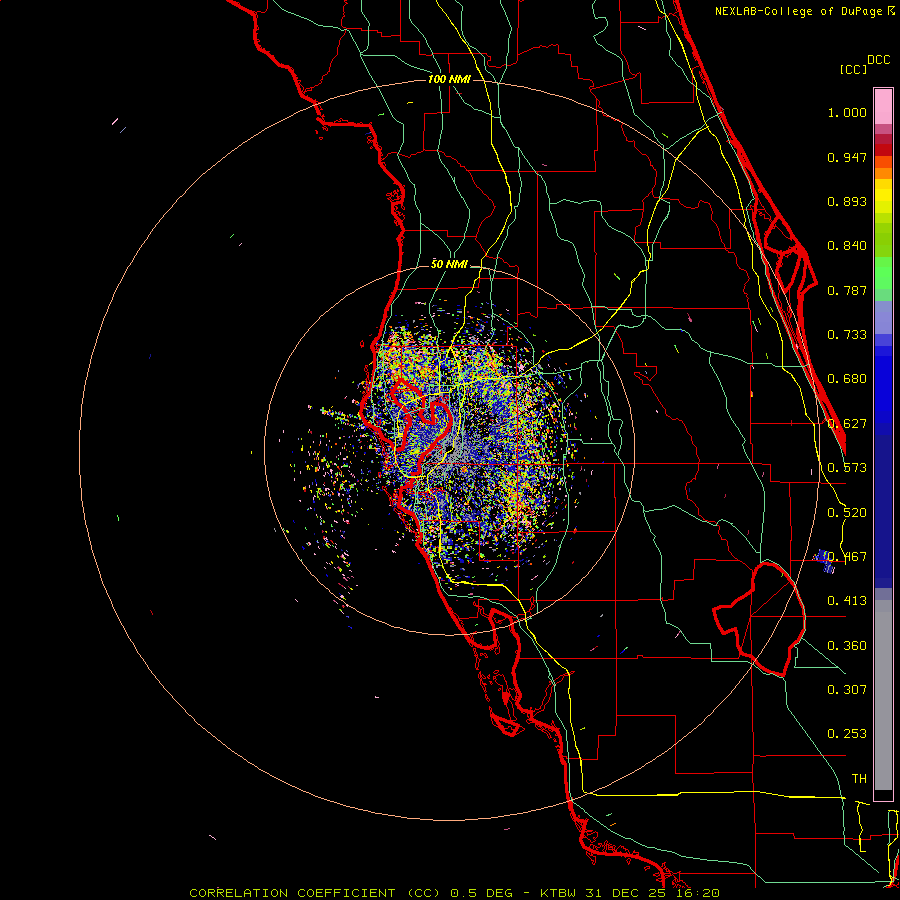Click the 100 NMI range ring label
The height and width of the screenshot is (900, 900).
pyautogui.click(x=449, y=79)
